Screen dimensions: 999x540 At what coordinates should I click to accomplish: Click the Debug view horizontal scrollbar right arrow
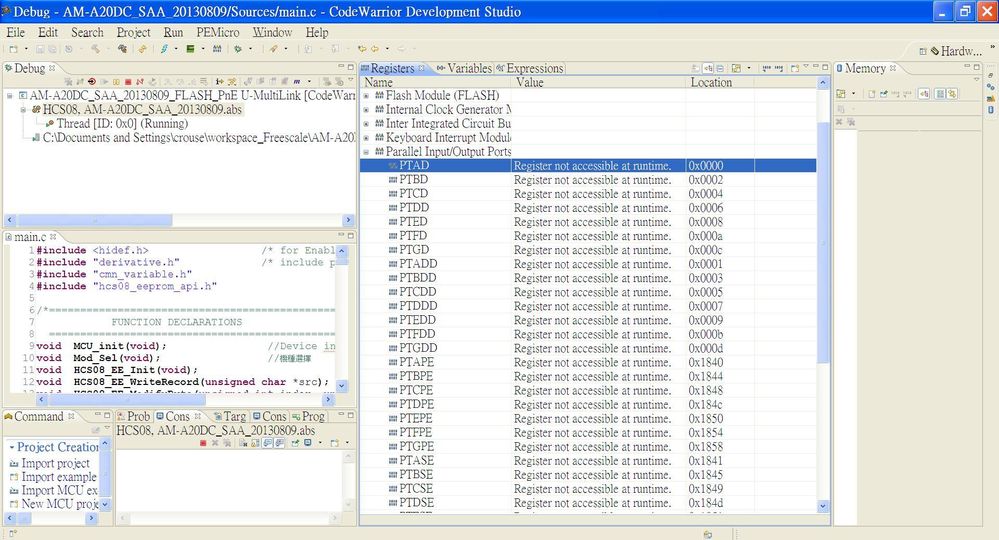click(348, 220)
